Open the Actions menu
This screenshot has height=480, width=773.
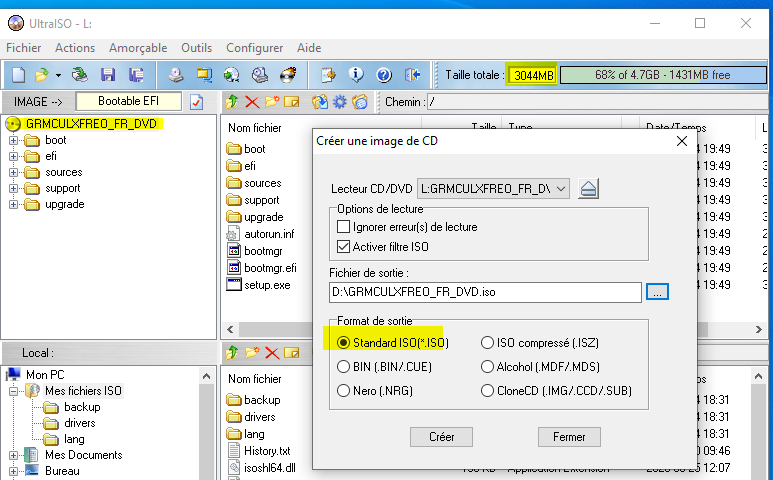[x=75, y=48]
